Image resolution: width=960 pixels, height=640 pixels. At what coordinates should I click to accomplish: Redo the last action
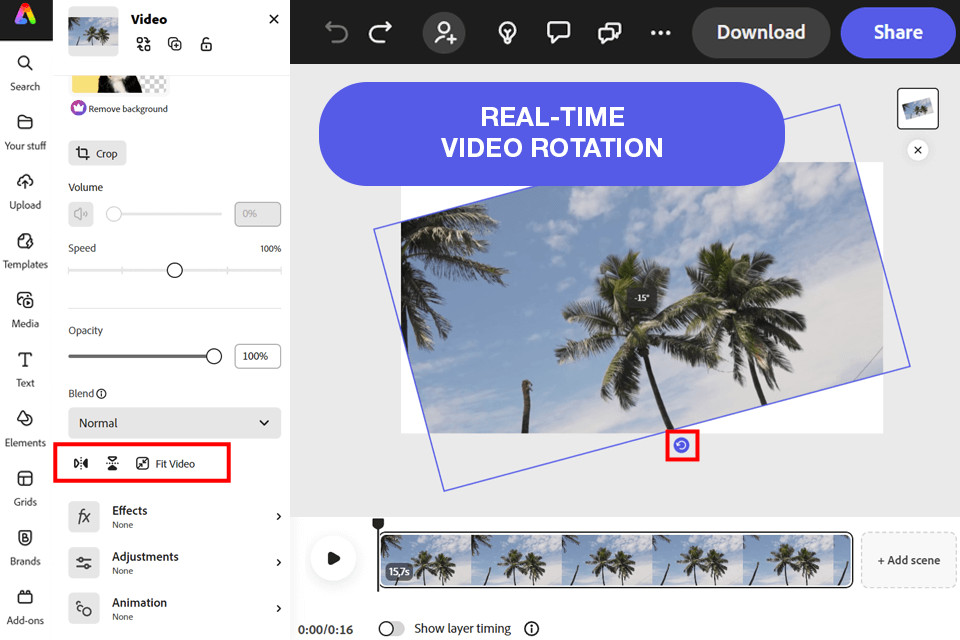tap(380, 32)
